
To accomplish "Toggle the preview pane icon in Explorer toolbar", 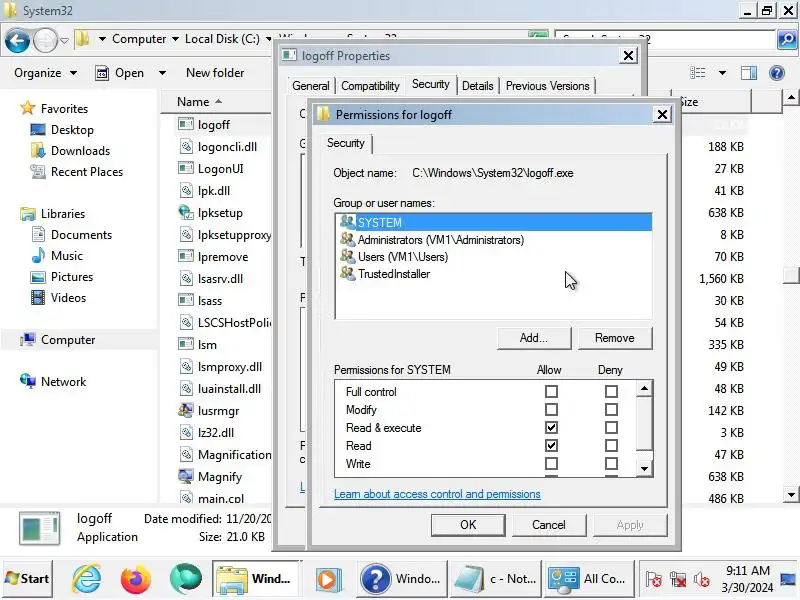I will pyautogui.click(x=748, y=73).
